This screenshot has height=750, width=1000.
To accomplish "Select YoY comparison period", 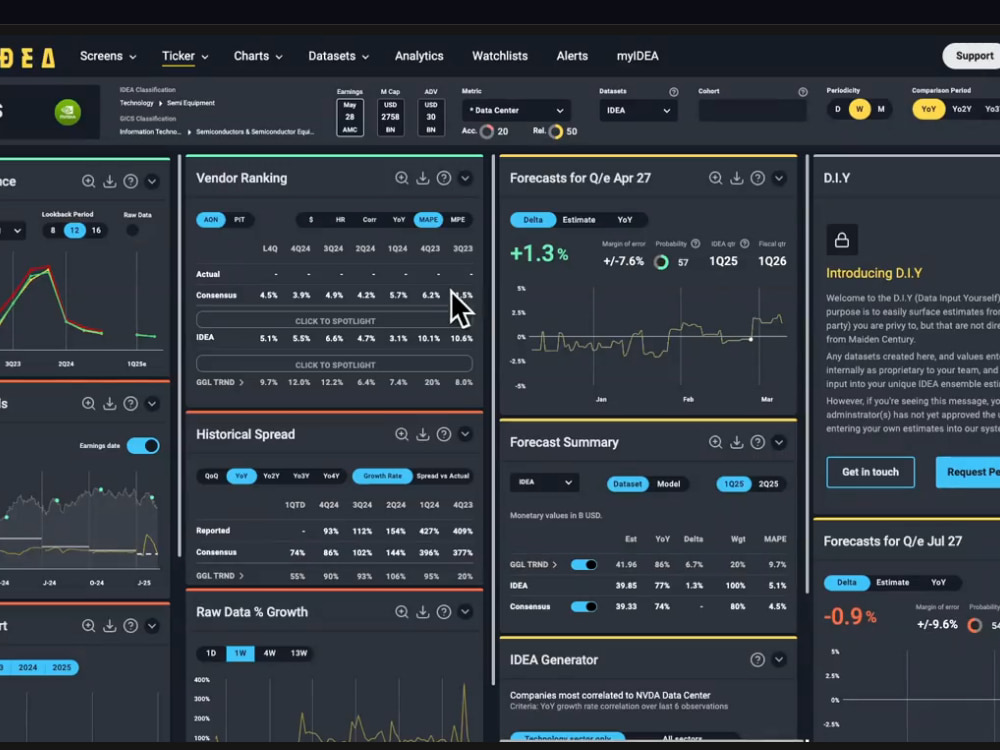I will point(929,109).
